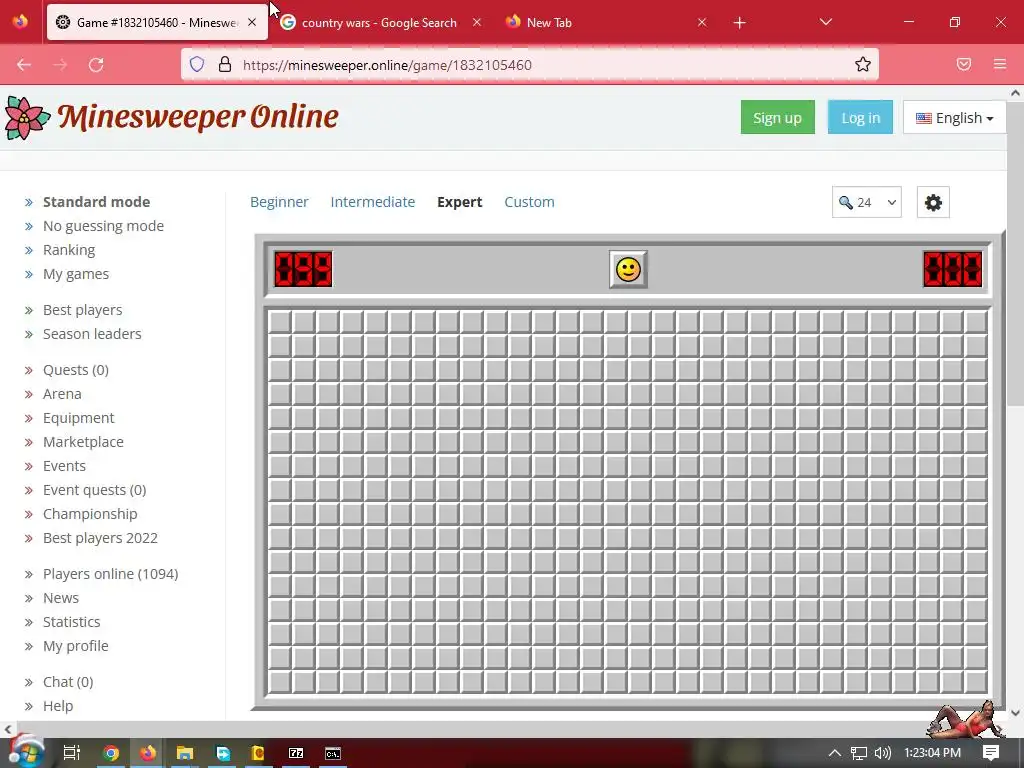1024x768 pixels.
Task: Click the network tray icon
Action: 859,753
